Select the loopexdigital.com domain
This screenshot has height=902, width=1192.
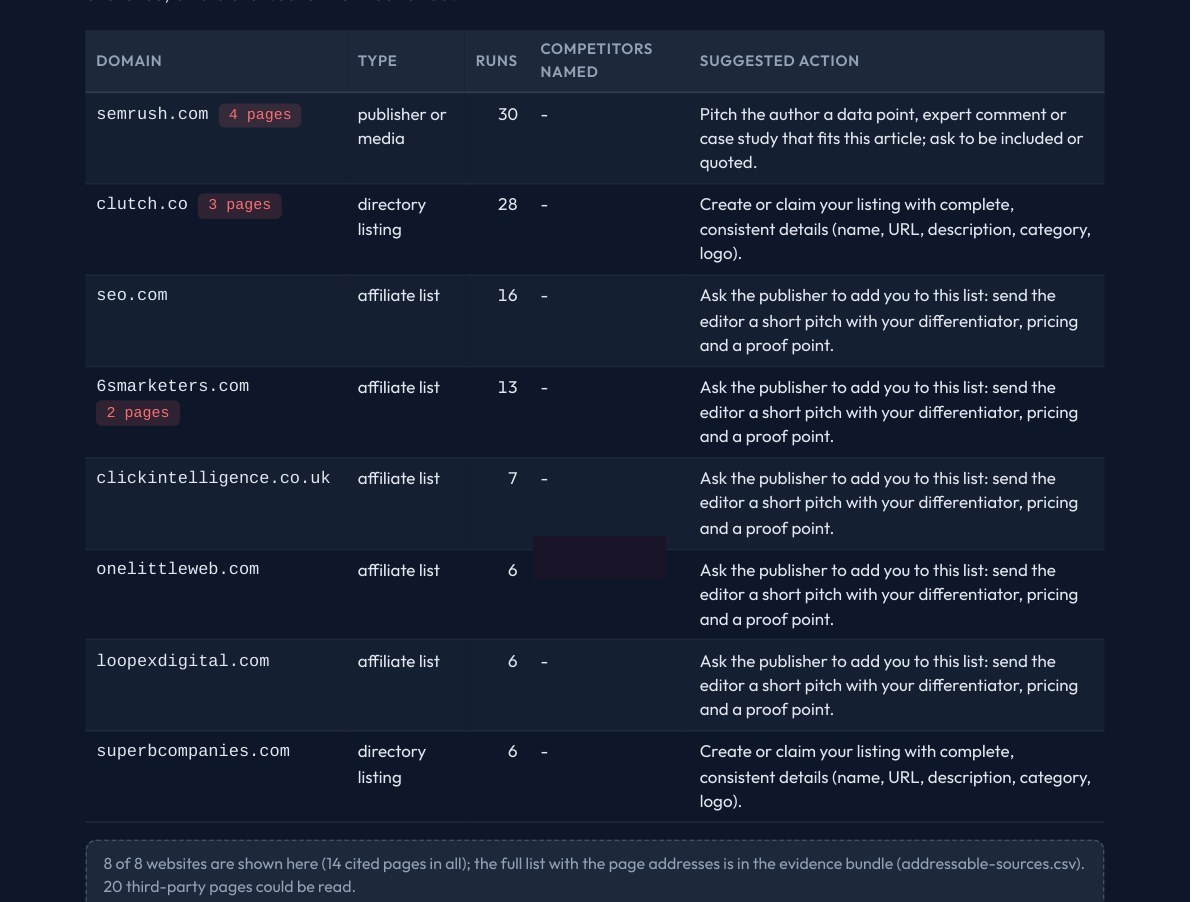[x=182, y=661]
